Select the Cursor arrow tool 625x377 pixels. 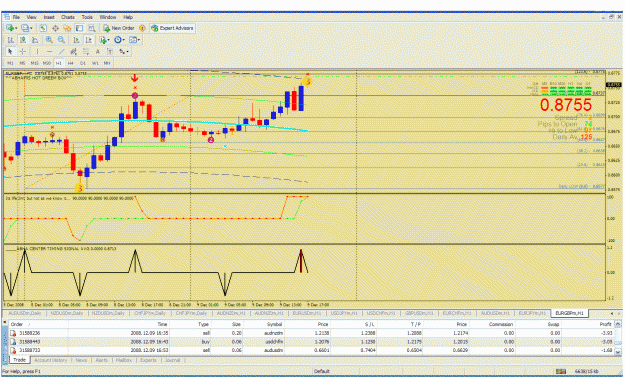point(10,51)
